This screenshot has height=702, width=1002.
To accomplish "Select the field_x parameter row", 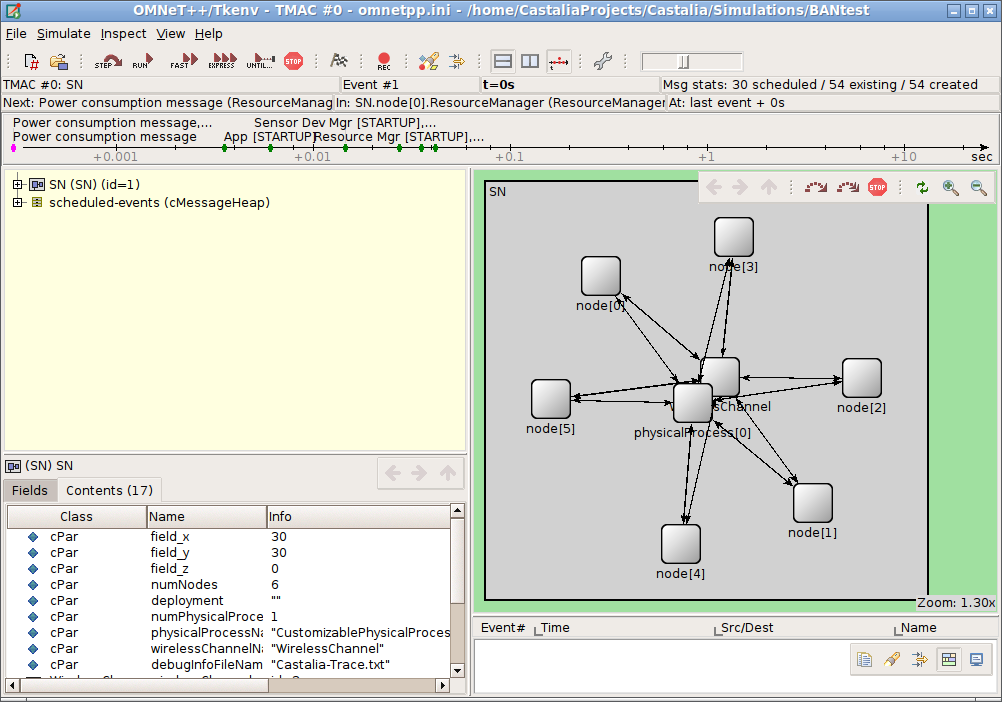I will (x=228, y=537).
